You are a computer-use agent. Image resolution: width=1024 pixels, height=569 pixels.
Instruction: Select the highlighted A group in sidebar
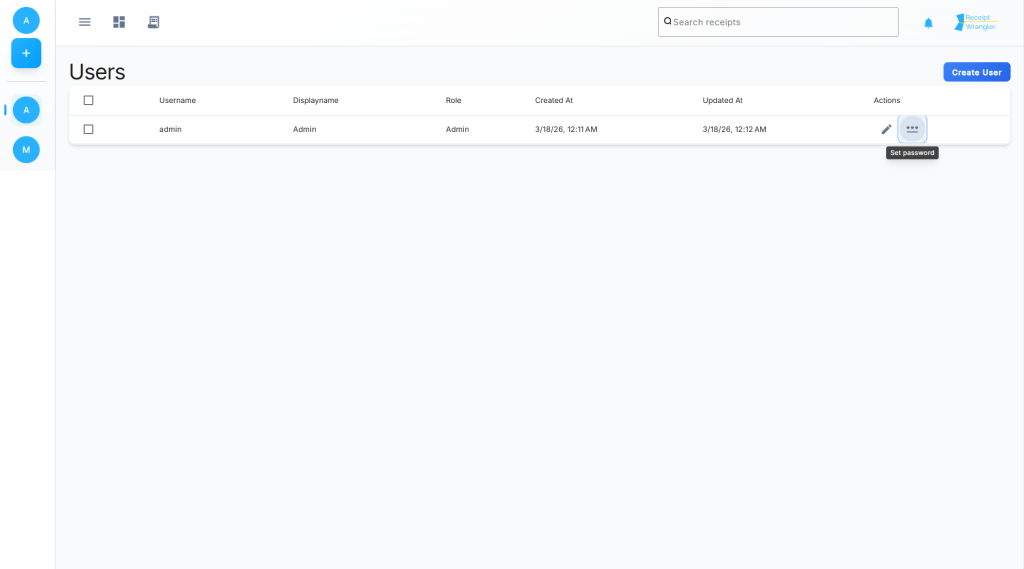(x=26, y=110)
